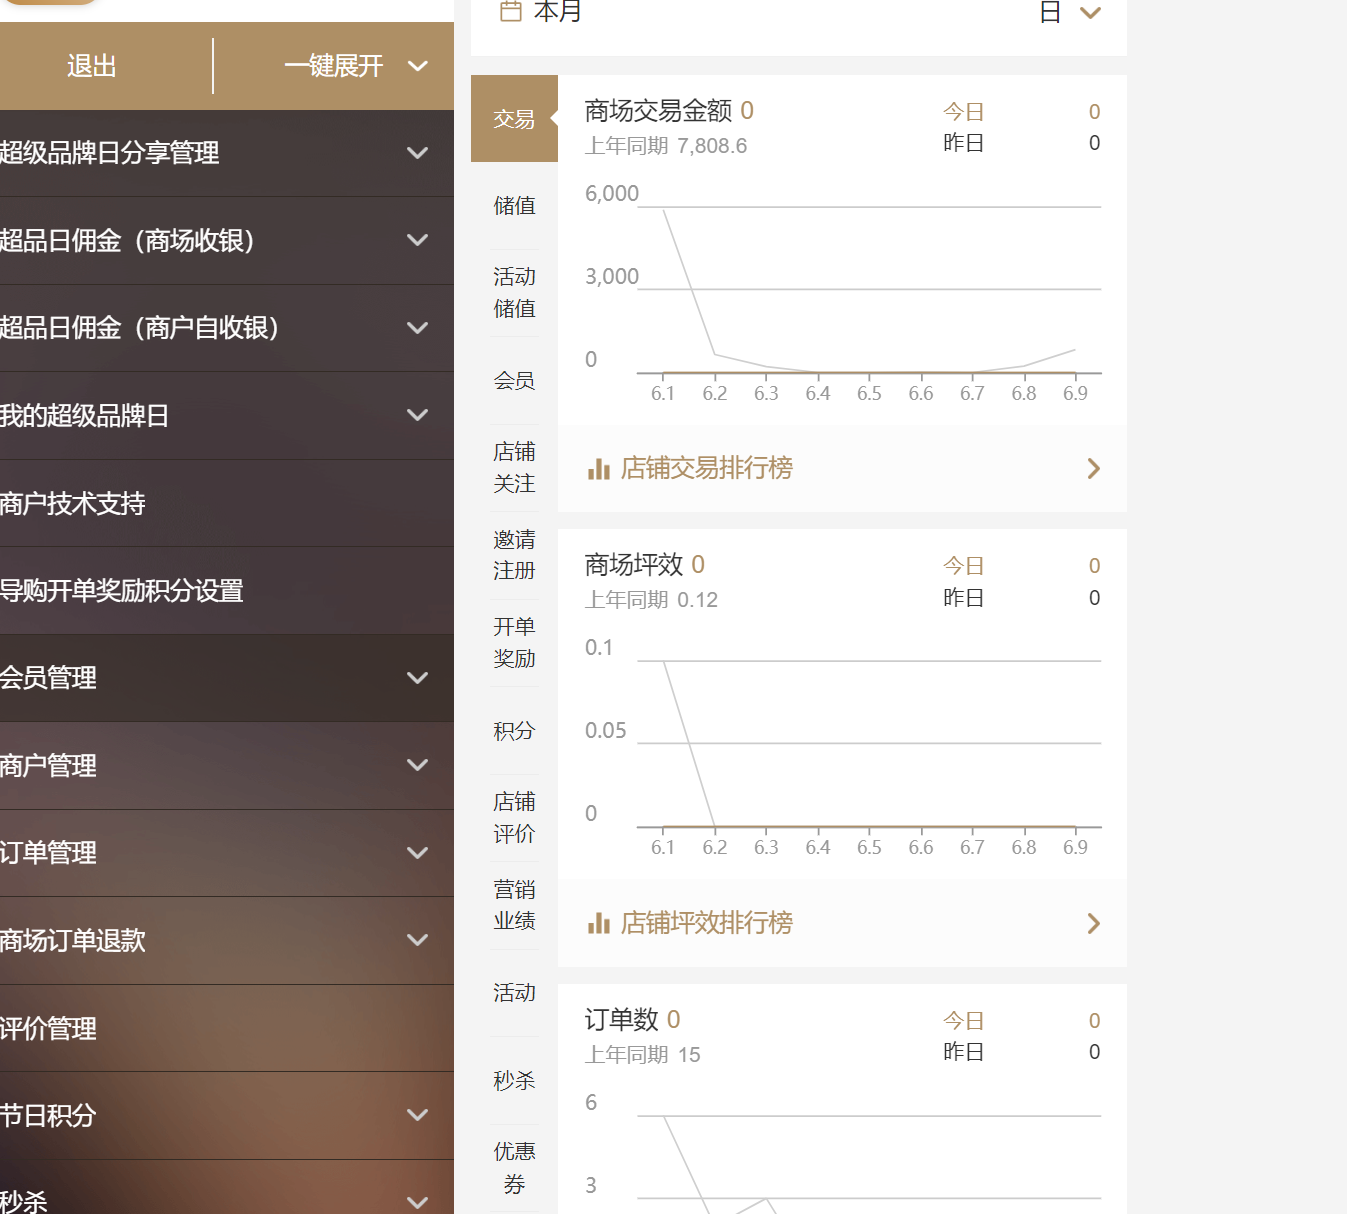The height and width of the screenshot is (1214, 1347).
Task: Switch to 邀请注册 tab
Action: tap(514, 555)
